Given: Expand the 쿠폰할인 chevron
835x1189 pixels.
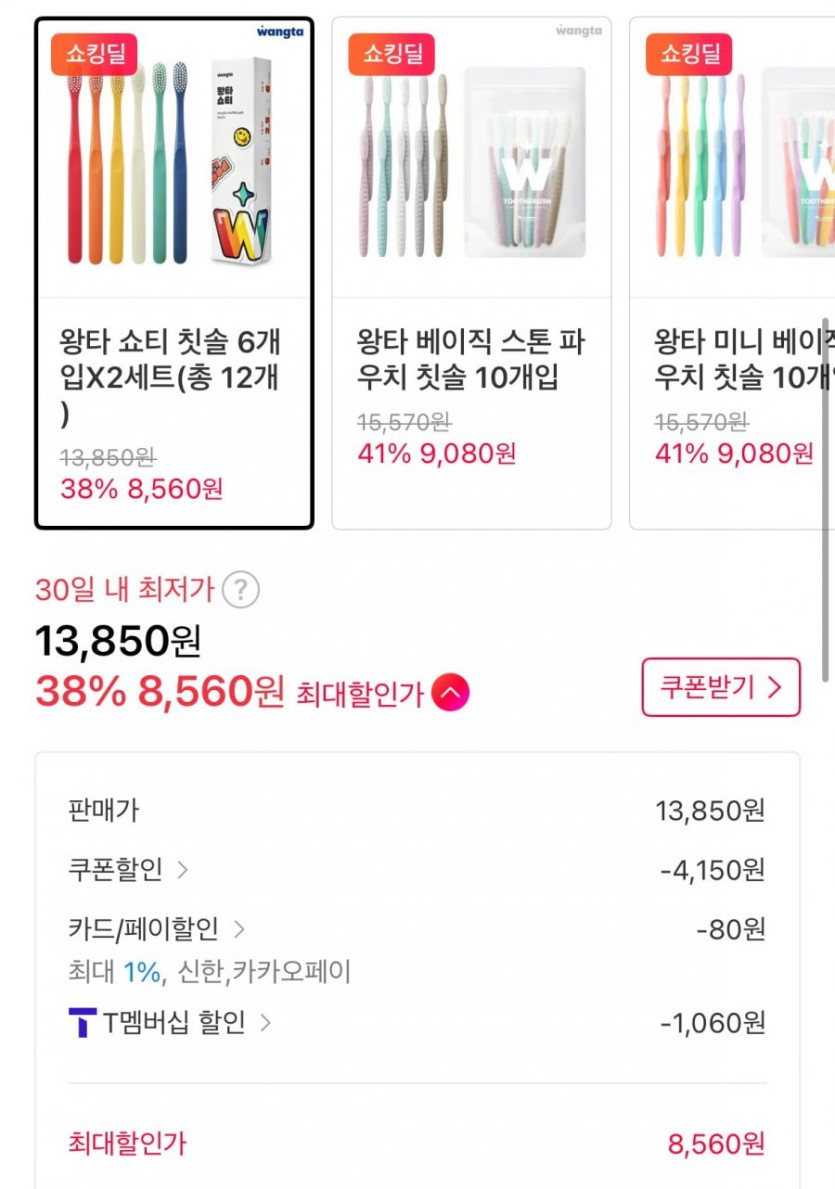Looking at the screenshot, I should [x=182, y=870].
